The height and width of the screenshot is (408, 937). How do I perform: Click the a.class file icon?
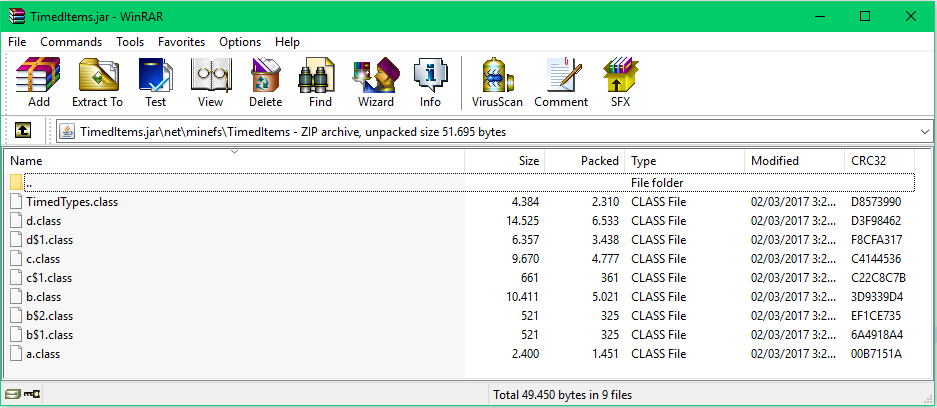pos(17,354)
